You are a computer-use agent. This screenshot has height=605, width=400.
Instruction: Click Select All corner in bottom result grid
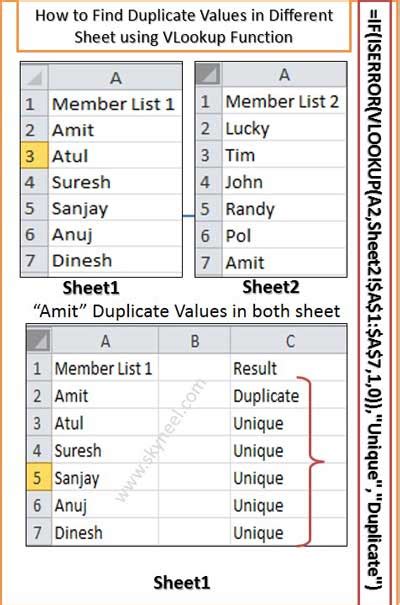coord(39,341)
